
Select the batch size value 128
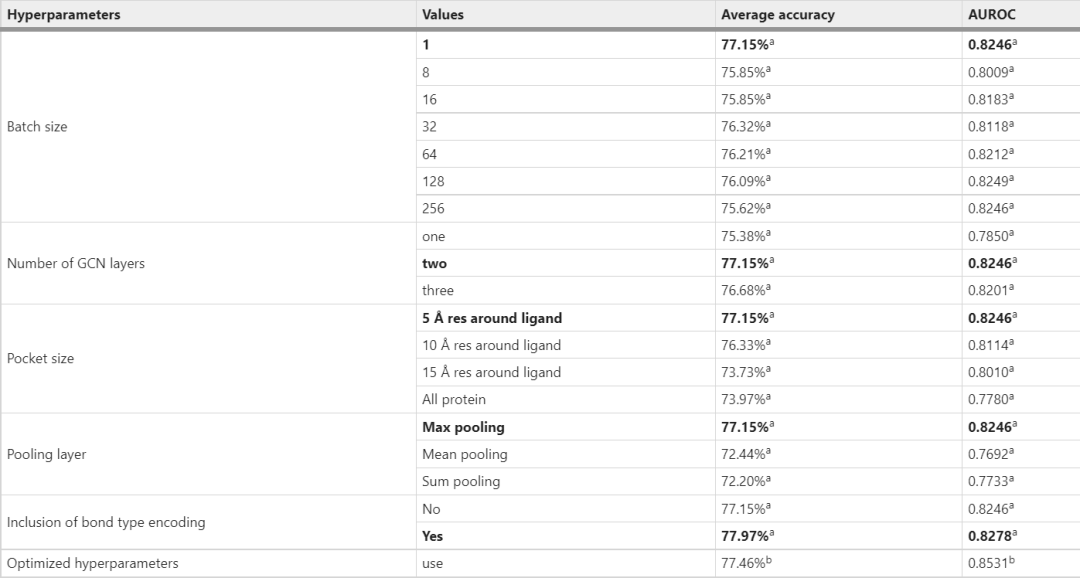point(433,181)
